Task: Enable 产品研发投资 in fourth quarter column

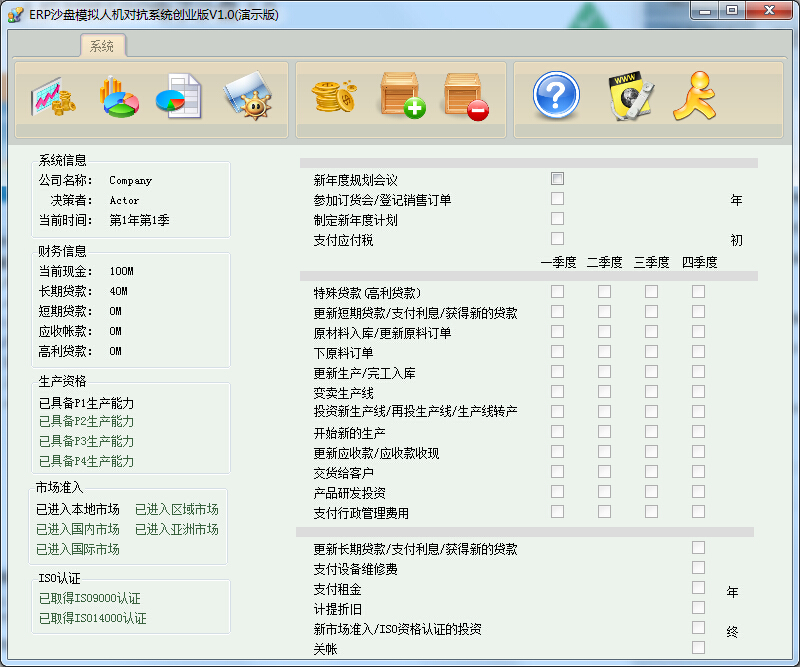Action: click(698, 492)
